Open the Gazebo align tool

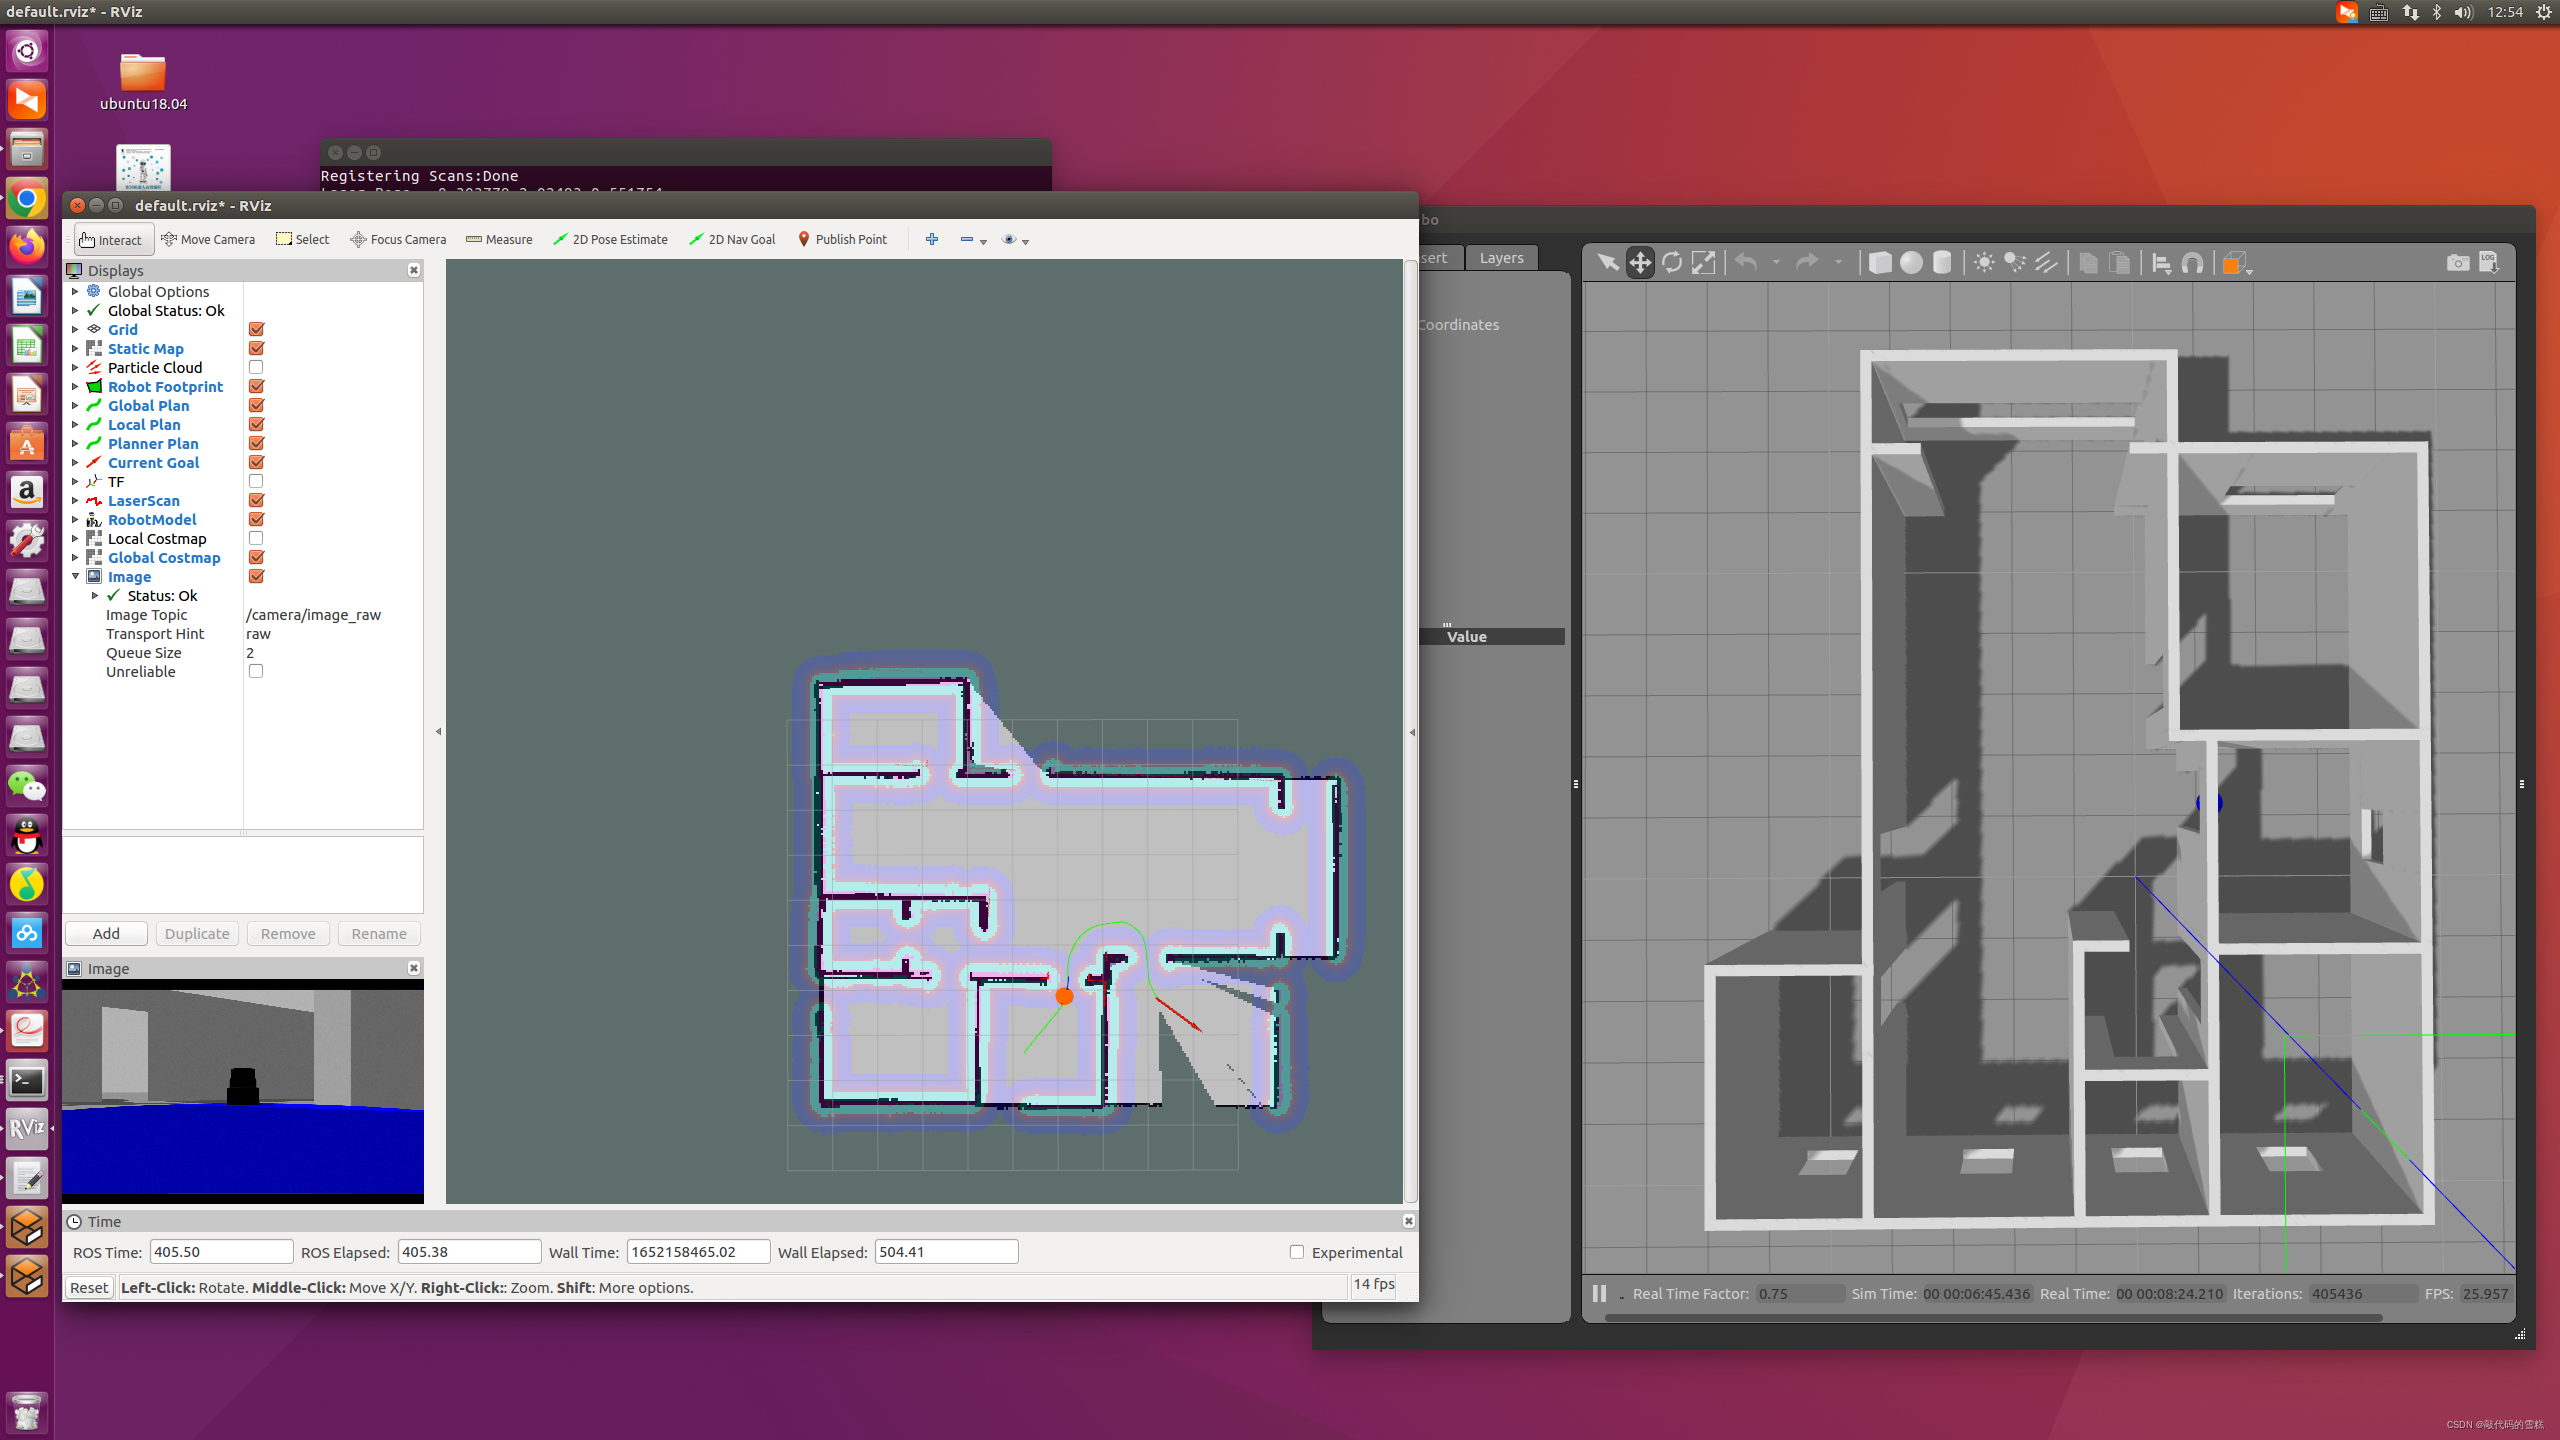coord(2161,263)
